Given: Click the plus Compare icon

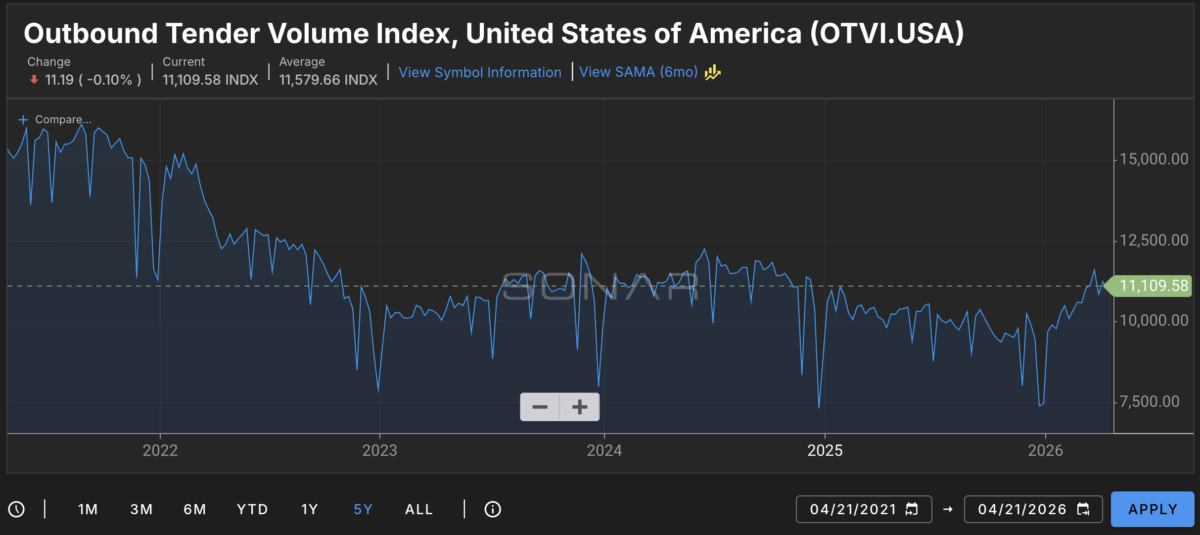Looking at the screenshot, I should (23, 119).
